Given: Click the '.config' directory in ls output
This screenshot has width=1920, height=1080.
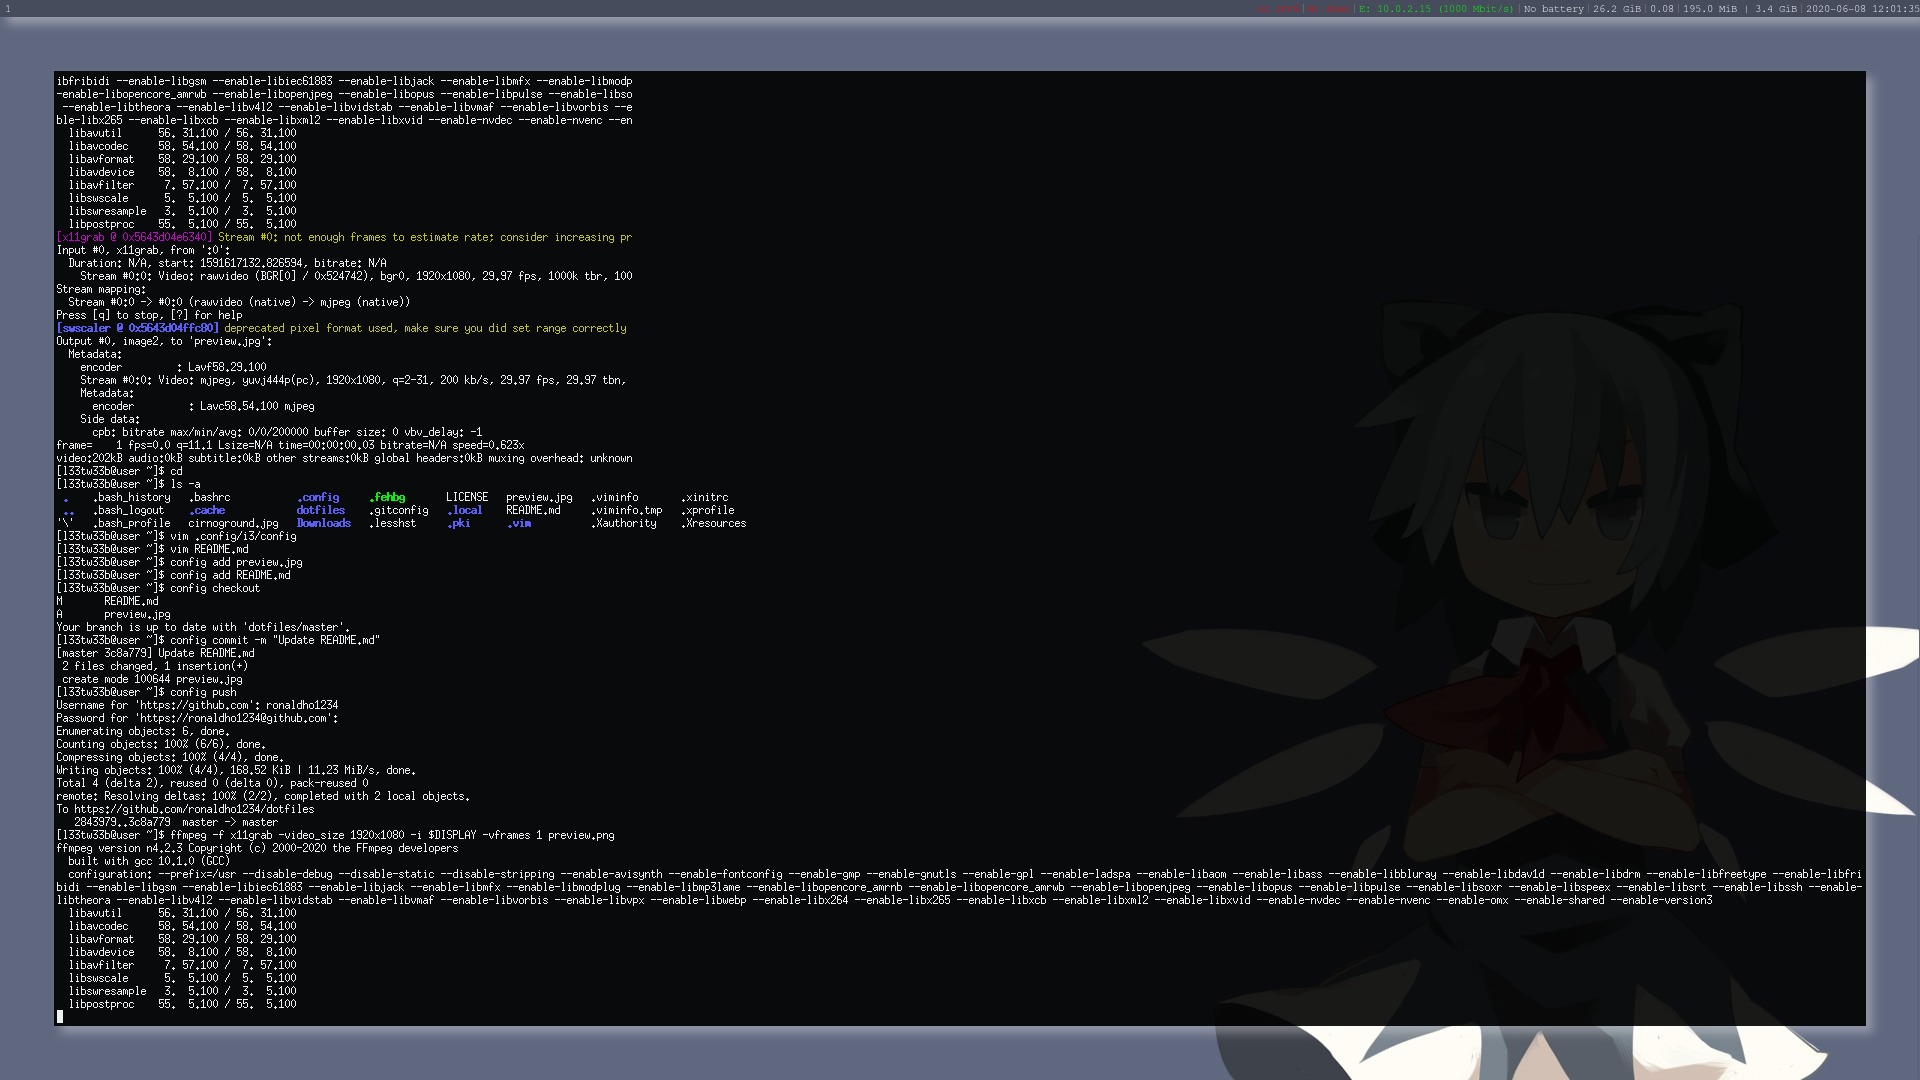Looking at the screenshot, I should point(318,497).
